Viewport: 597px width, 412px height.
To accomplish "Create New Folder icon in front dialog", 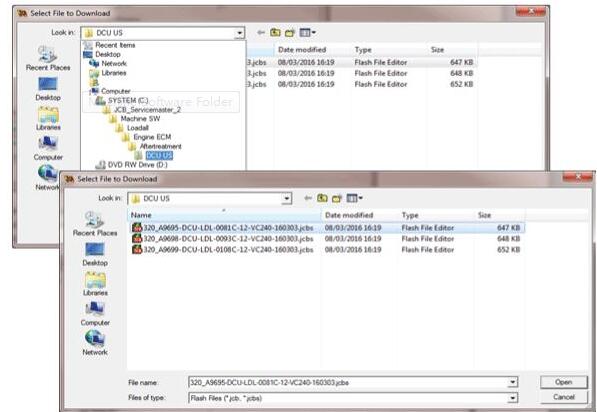I will 337,198.
